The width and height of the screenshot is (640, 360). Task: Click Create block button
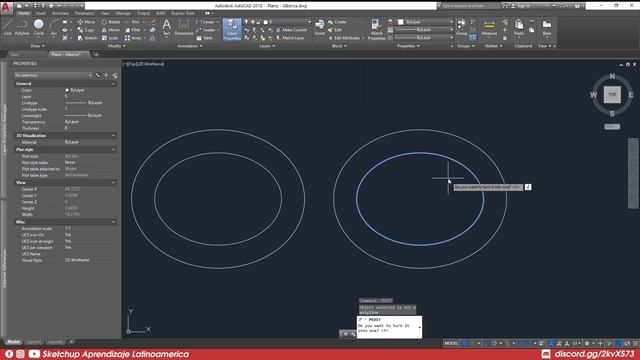(x=337, y=22)
